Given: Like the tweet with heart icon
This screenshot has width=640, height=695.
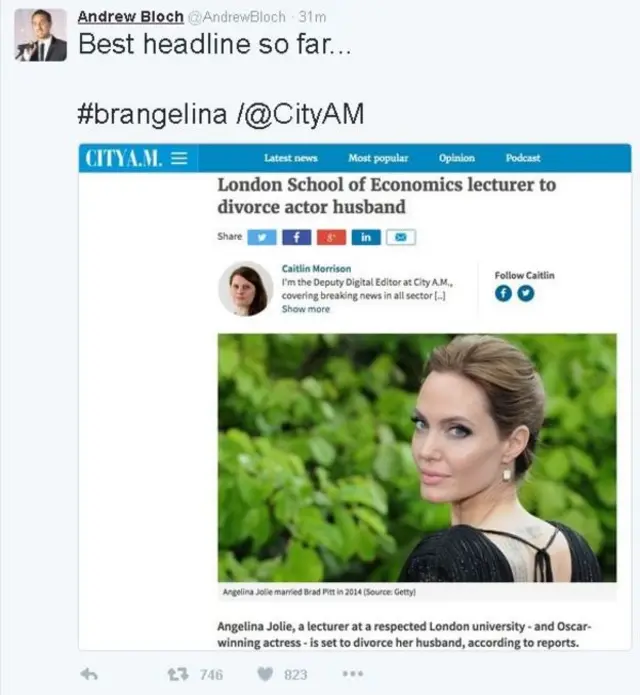Looking at the screenshot, I should click(265, 674).
